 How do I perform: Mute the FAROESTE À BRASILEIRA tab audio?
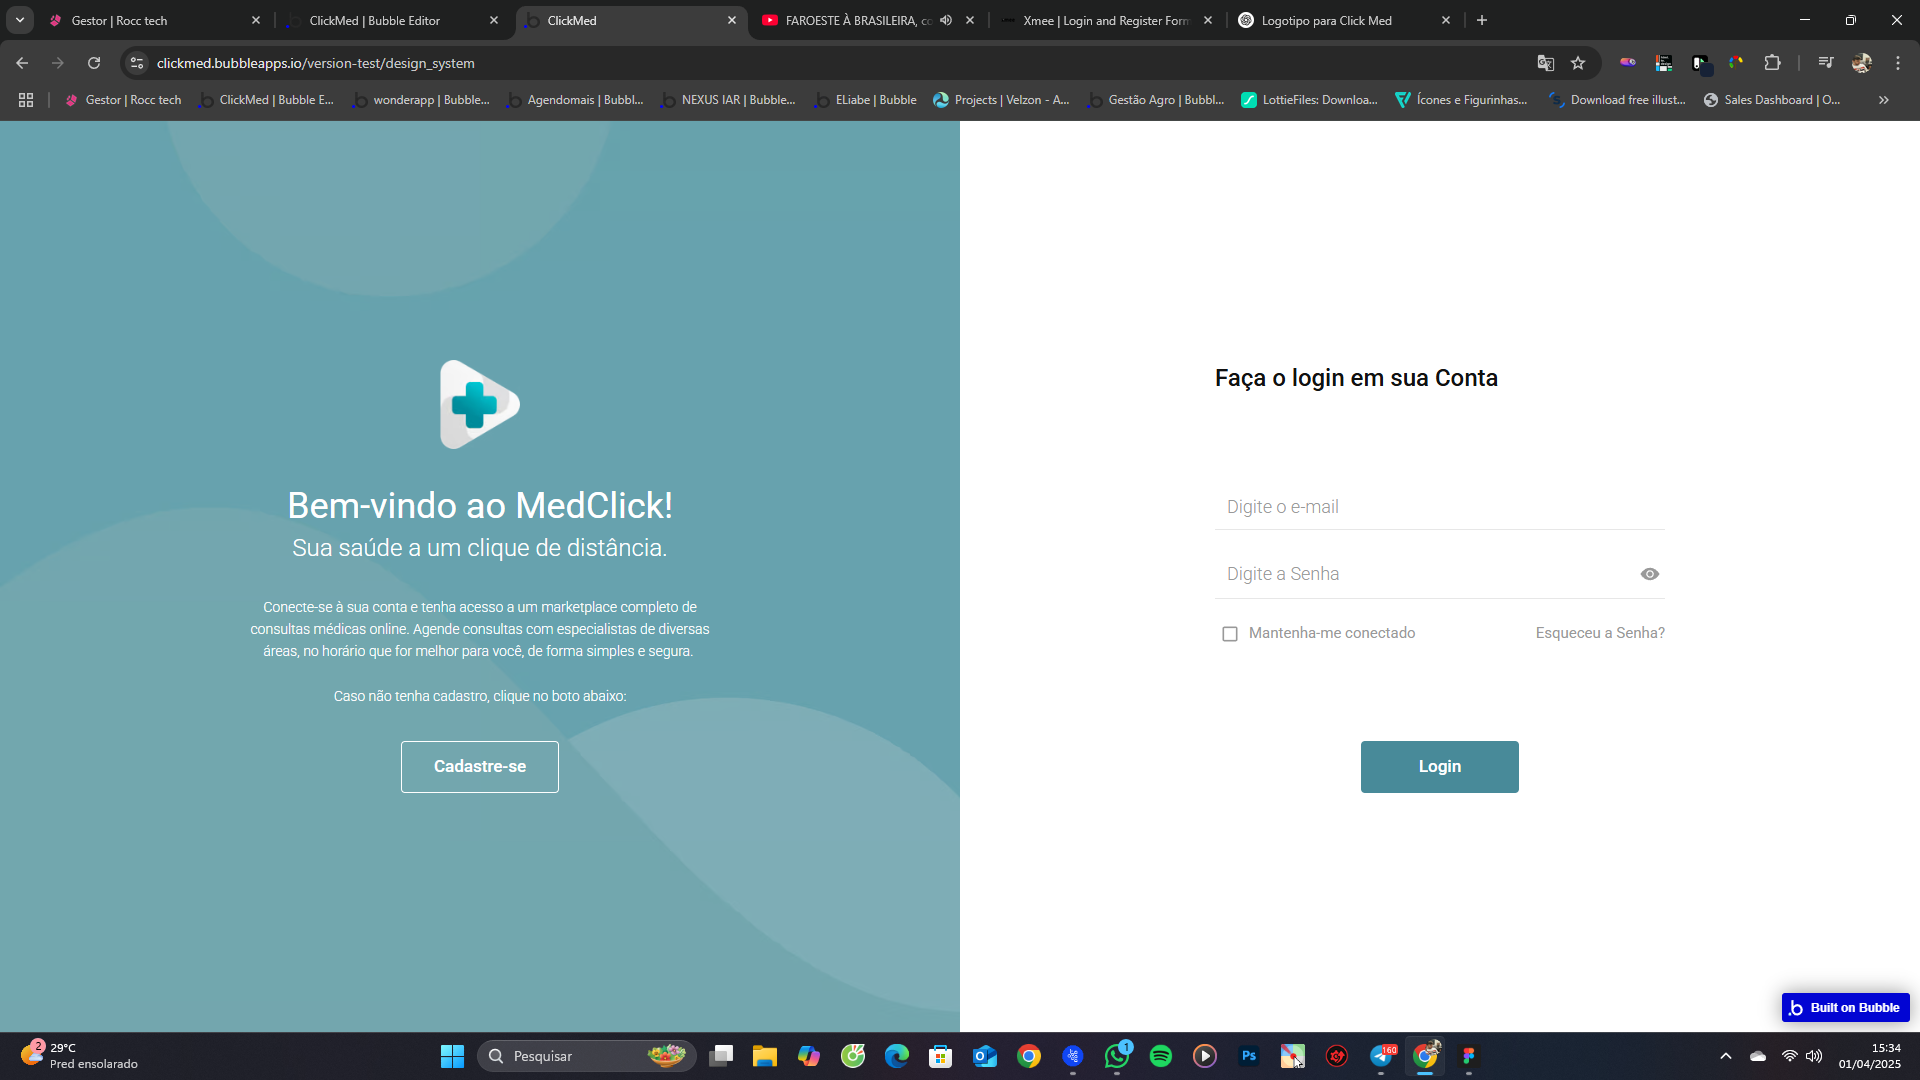pos(946,20)
